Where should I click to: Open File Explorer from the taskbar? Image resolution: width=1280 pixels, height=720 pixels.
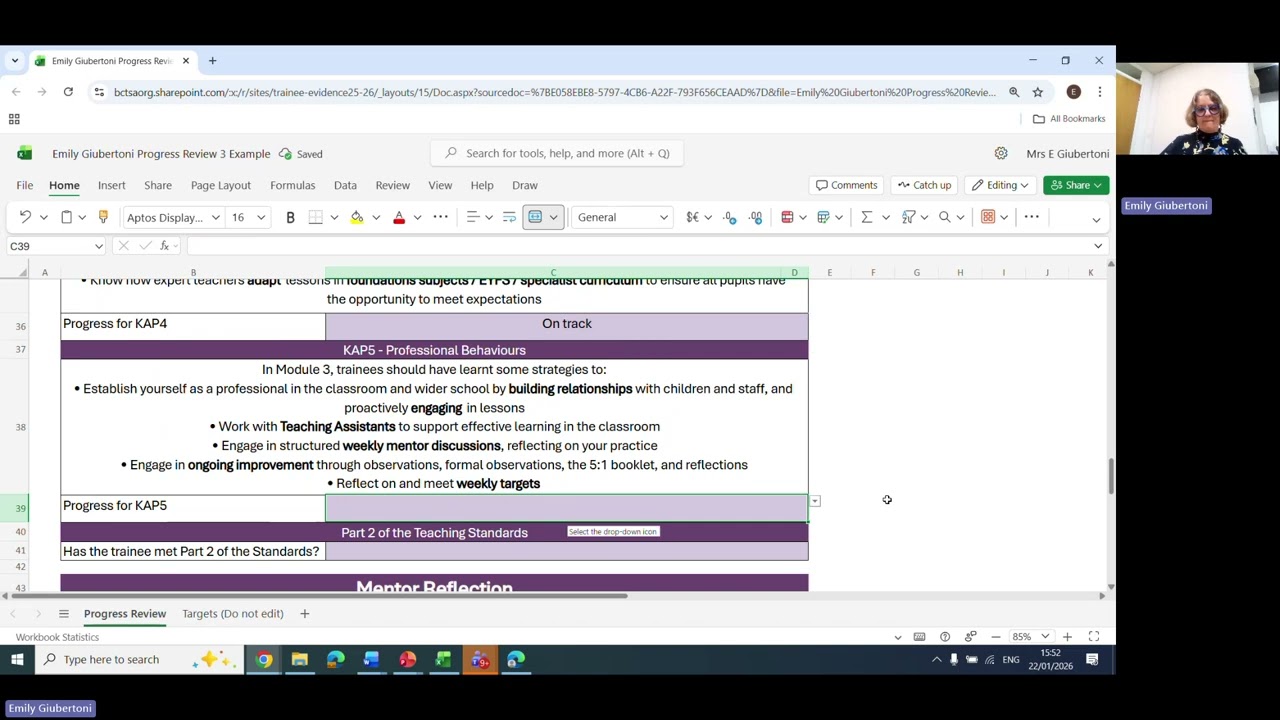(300, 659)
